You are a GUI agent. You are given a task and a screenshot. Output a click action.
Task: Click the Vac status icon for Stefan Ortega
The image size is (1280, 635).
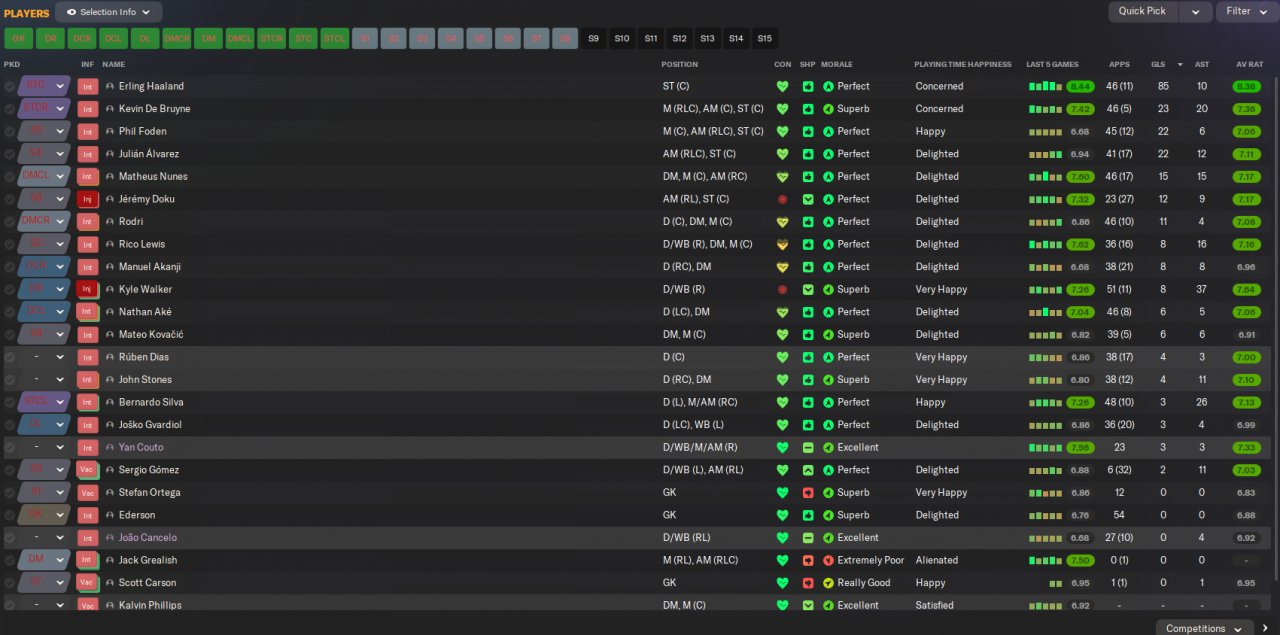coord(88,492)
